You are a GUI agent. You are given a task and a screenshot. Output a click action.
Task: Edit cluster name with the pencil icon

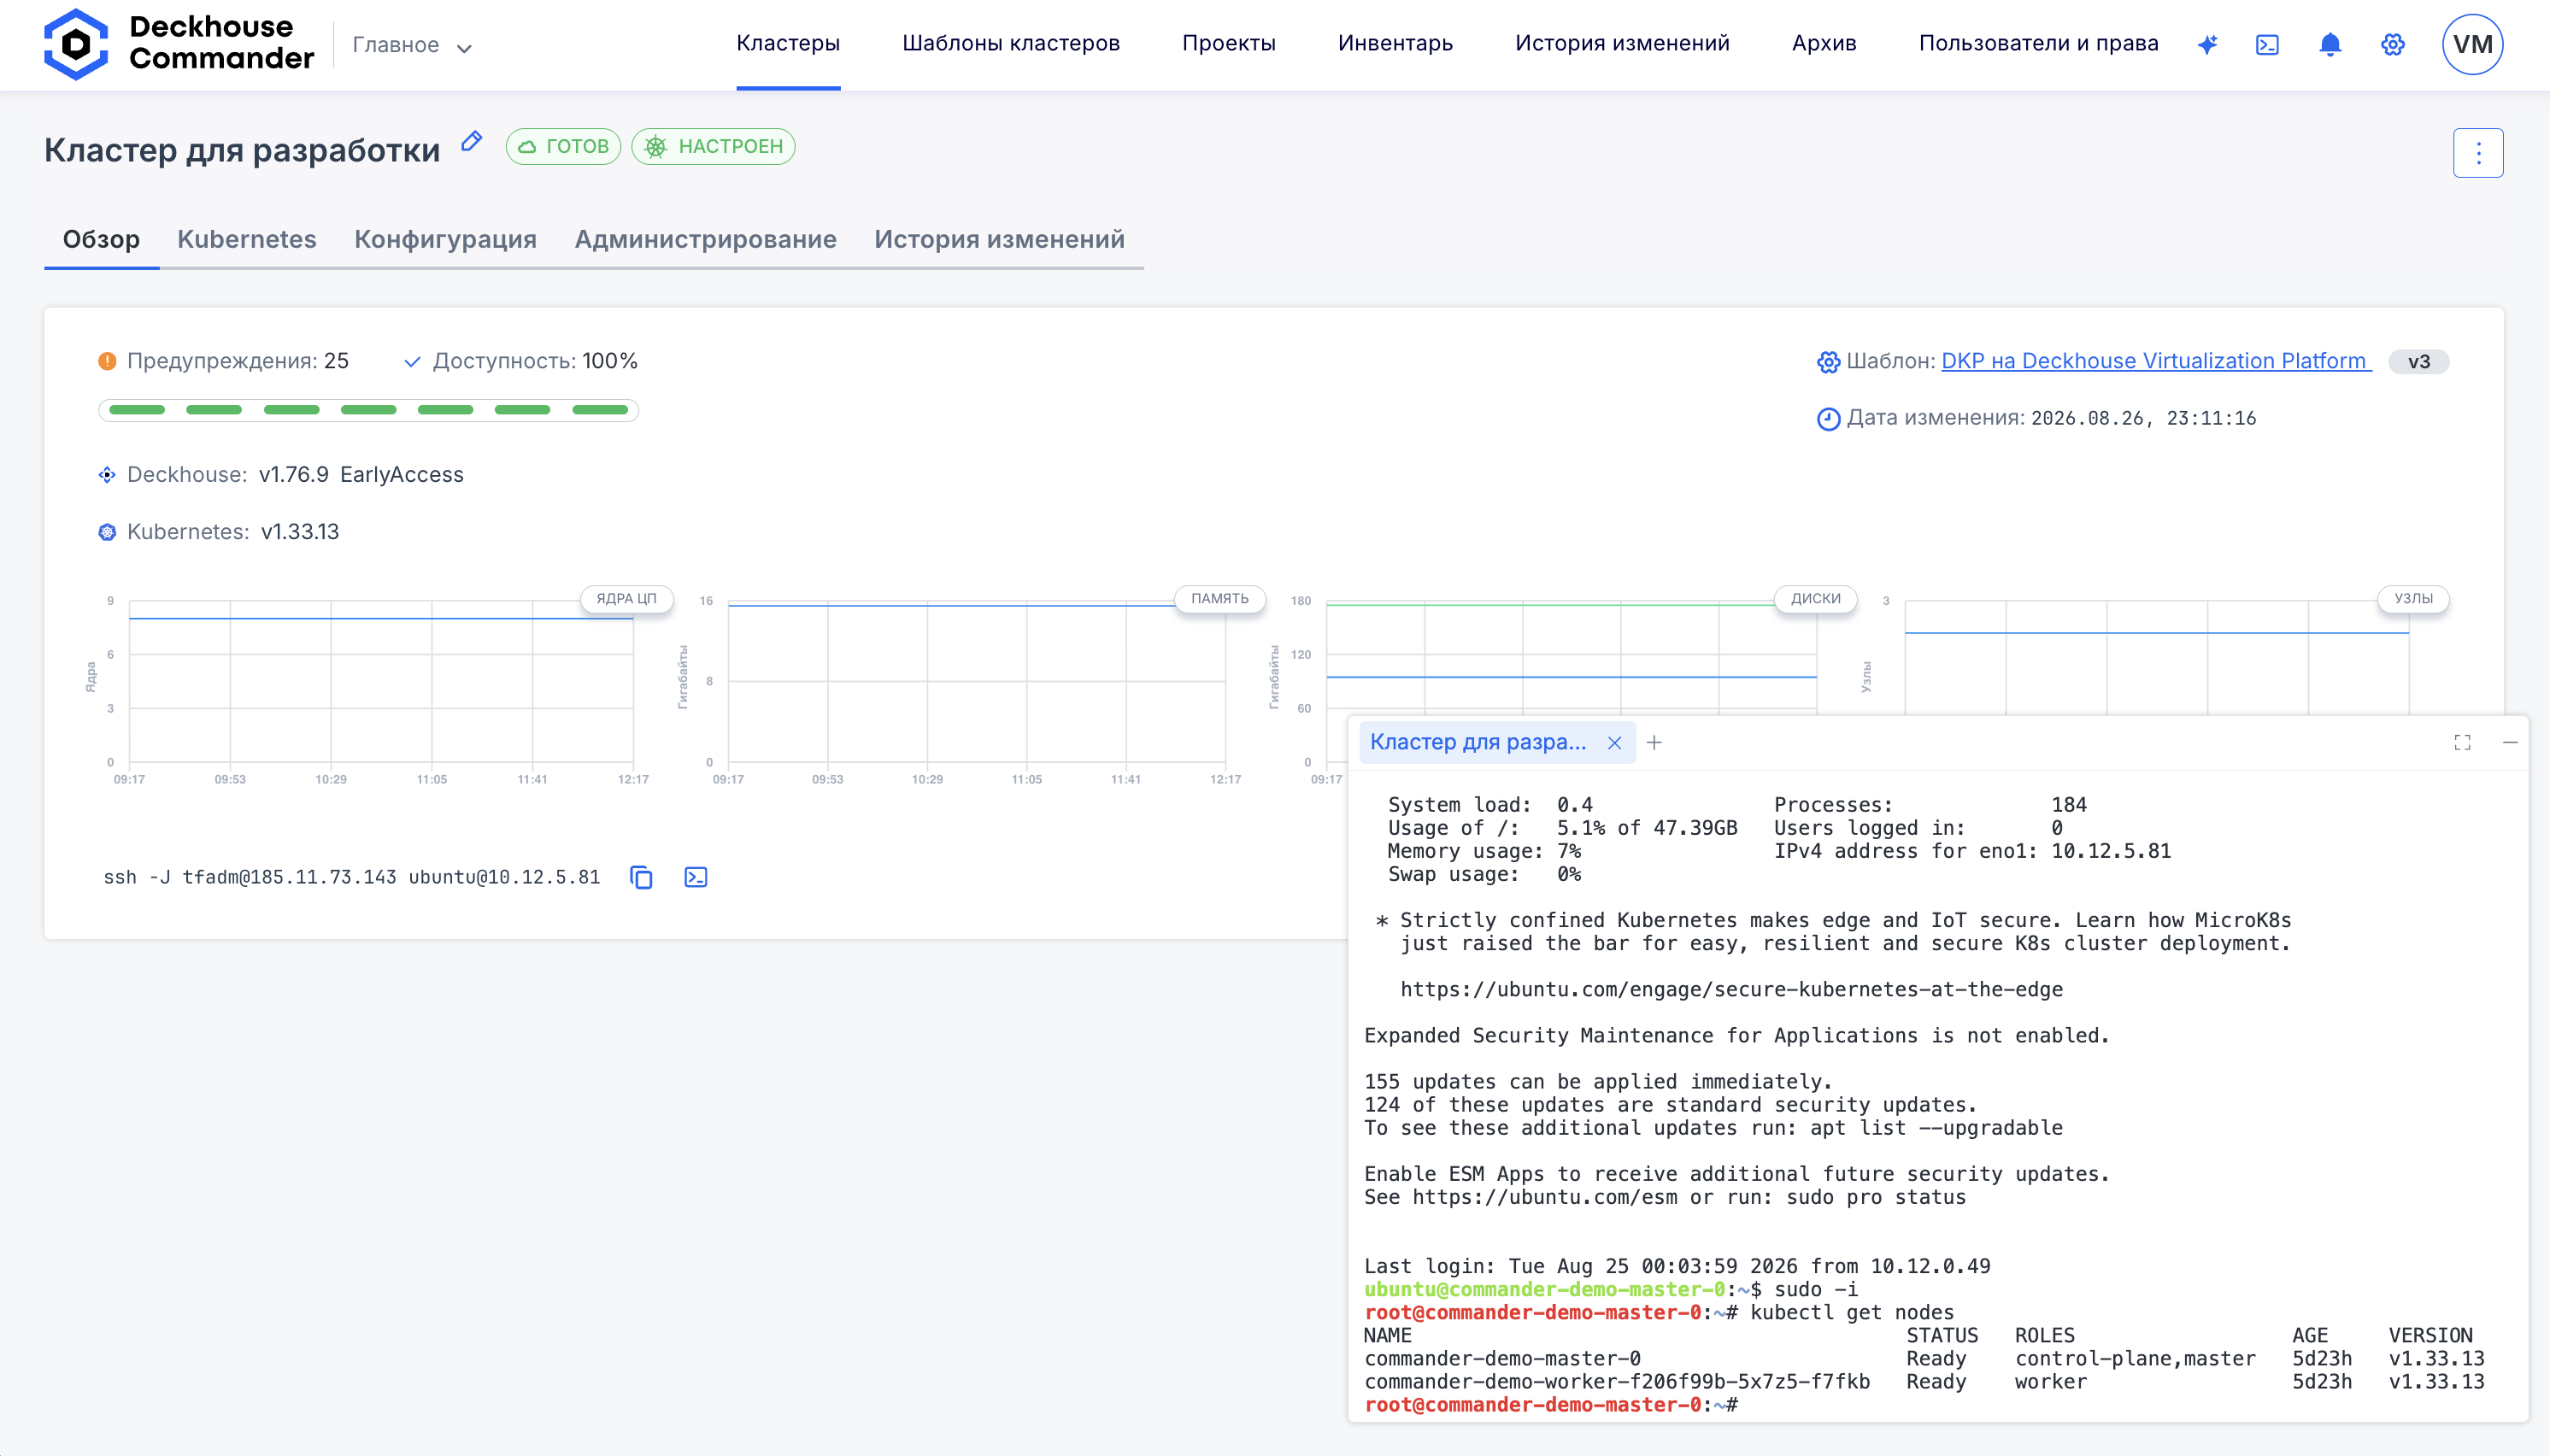(x=472, y=141)
